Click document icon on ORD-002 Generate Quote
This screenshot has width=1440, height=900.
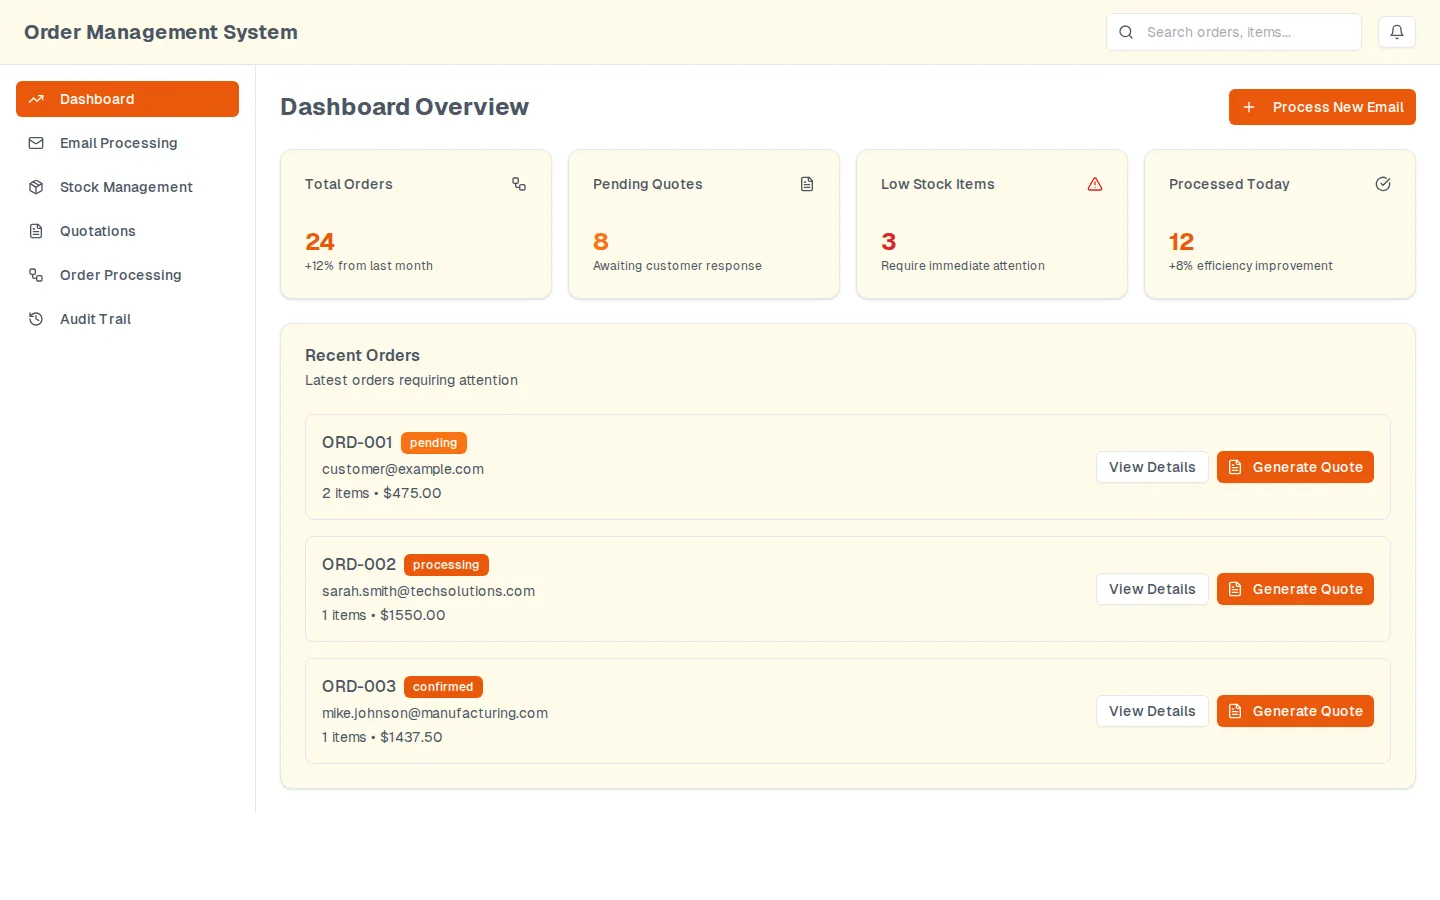tap(1235, 589)
